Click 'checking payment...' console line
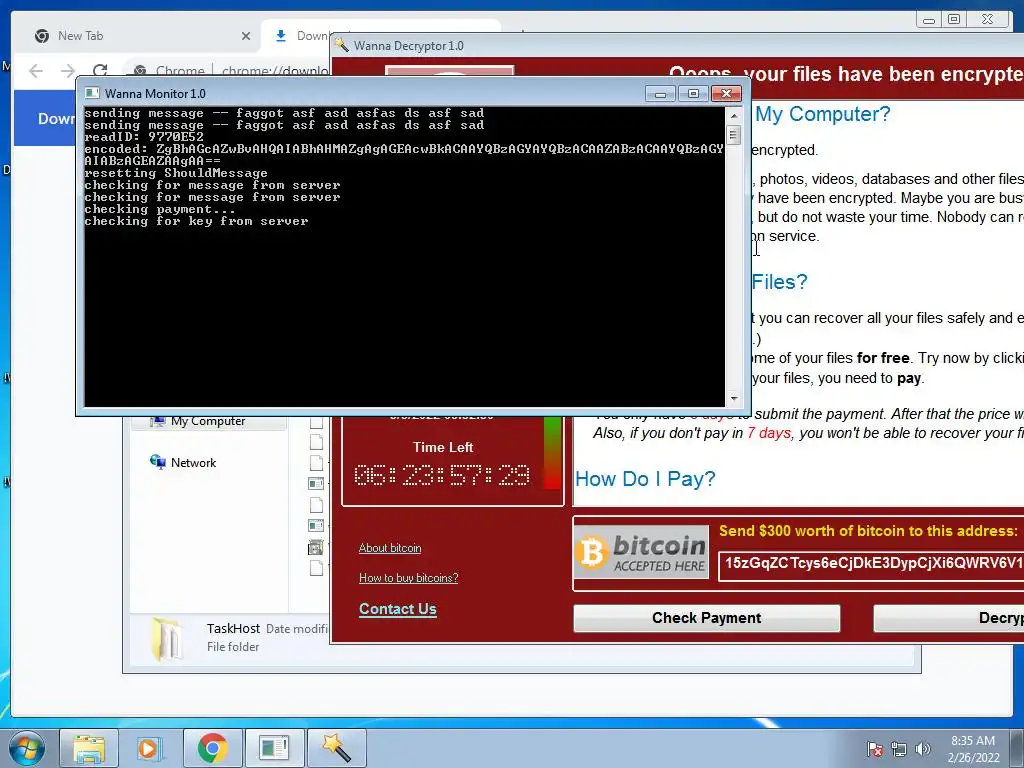The width and height of the screenshot is (1024, 768). coord(159,210)
